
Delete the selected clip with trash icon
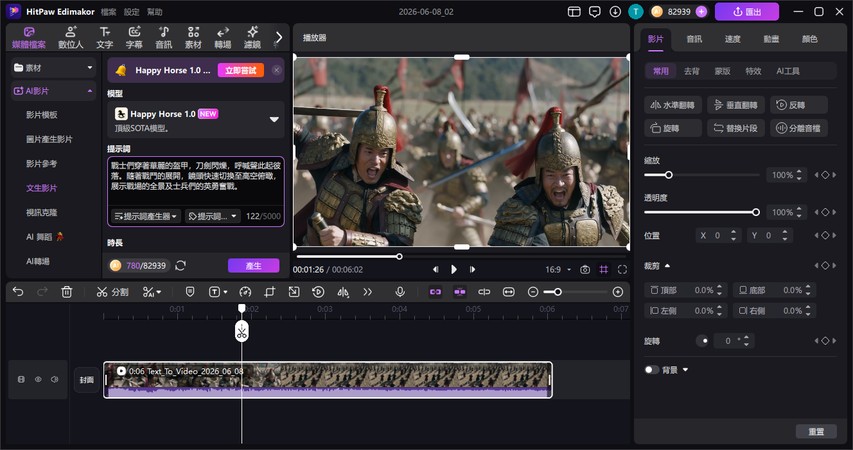pyautogui.click(x=66, y=292)
